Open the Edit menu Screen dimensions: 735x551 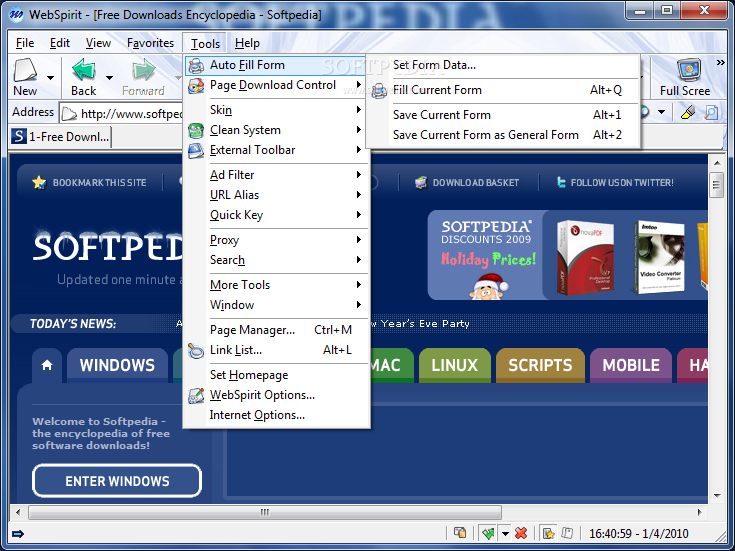pos(60,43)
